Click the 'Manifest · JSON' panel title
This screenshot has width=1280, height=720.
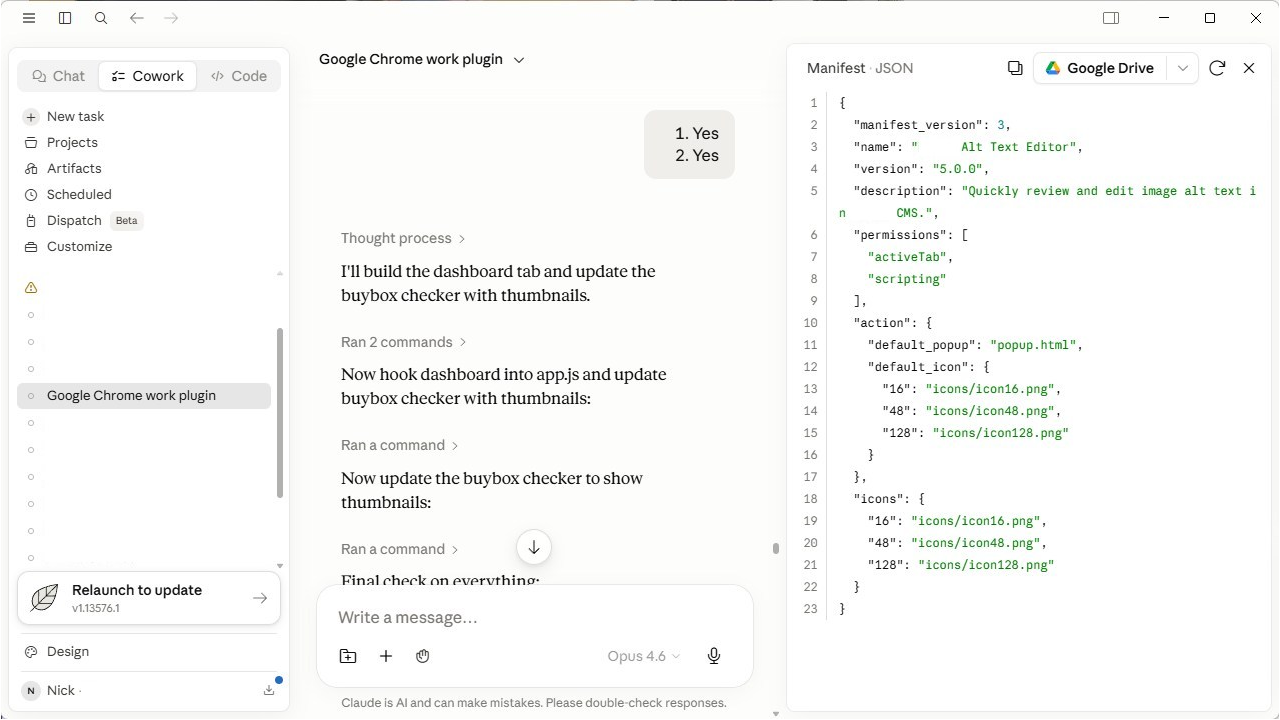click(860, 68)
